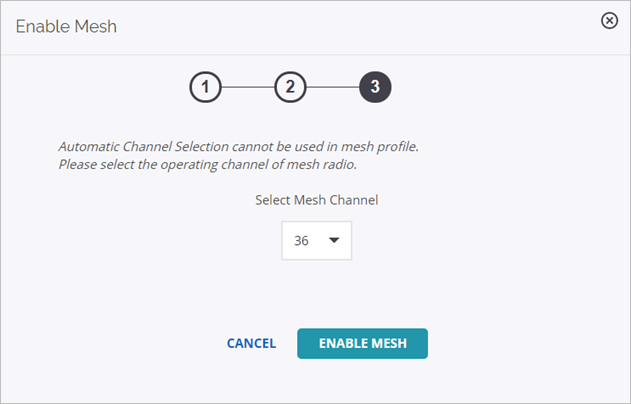This screenshot has width=631, height=404.
Task: Jump to step 2 circle
Action: tap(290, 87)
